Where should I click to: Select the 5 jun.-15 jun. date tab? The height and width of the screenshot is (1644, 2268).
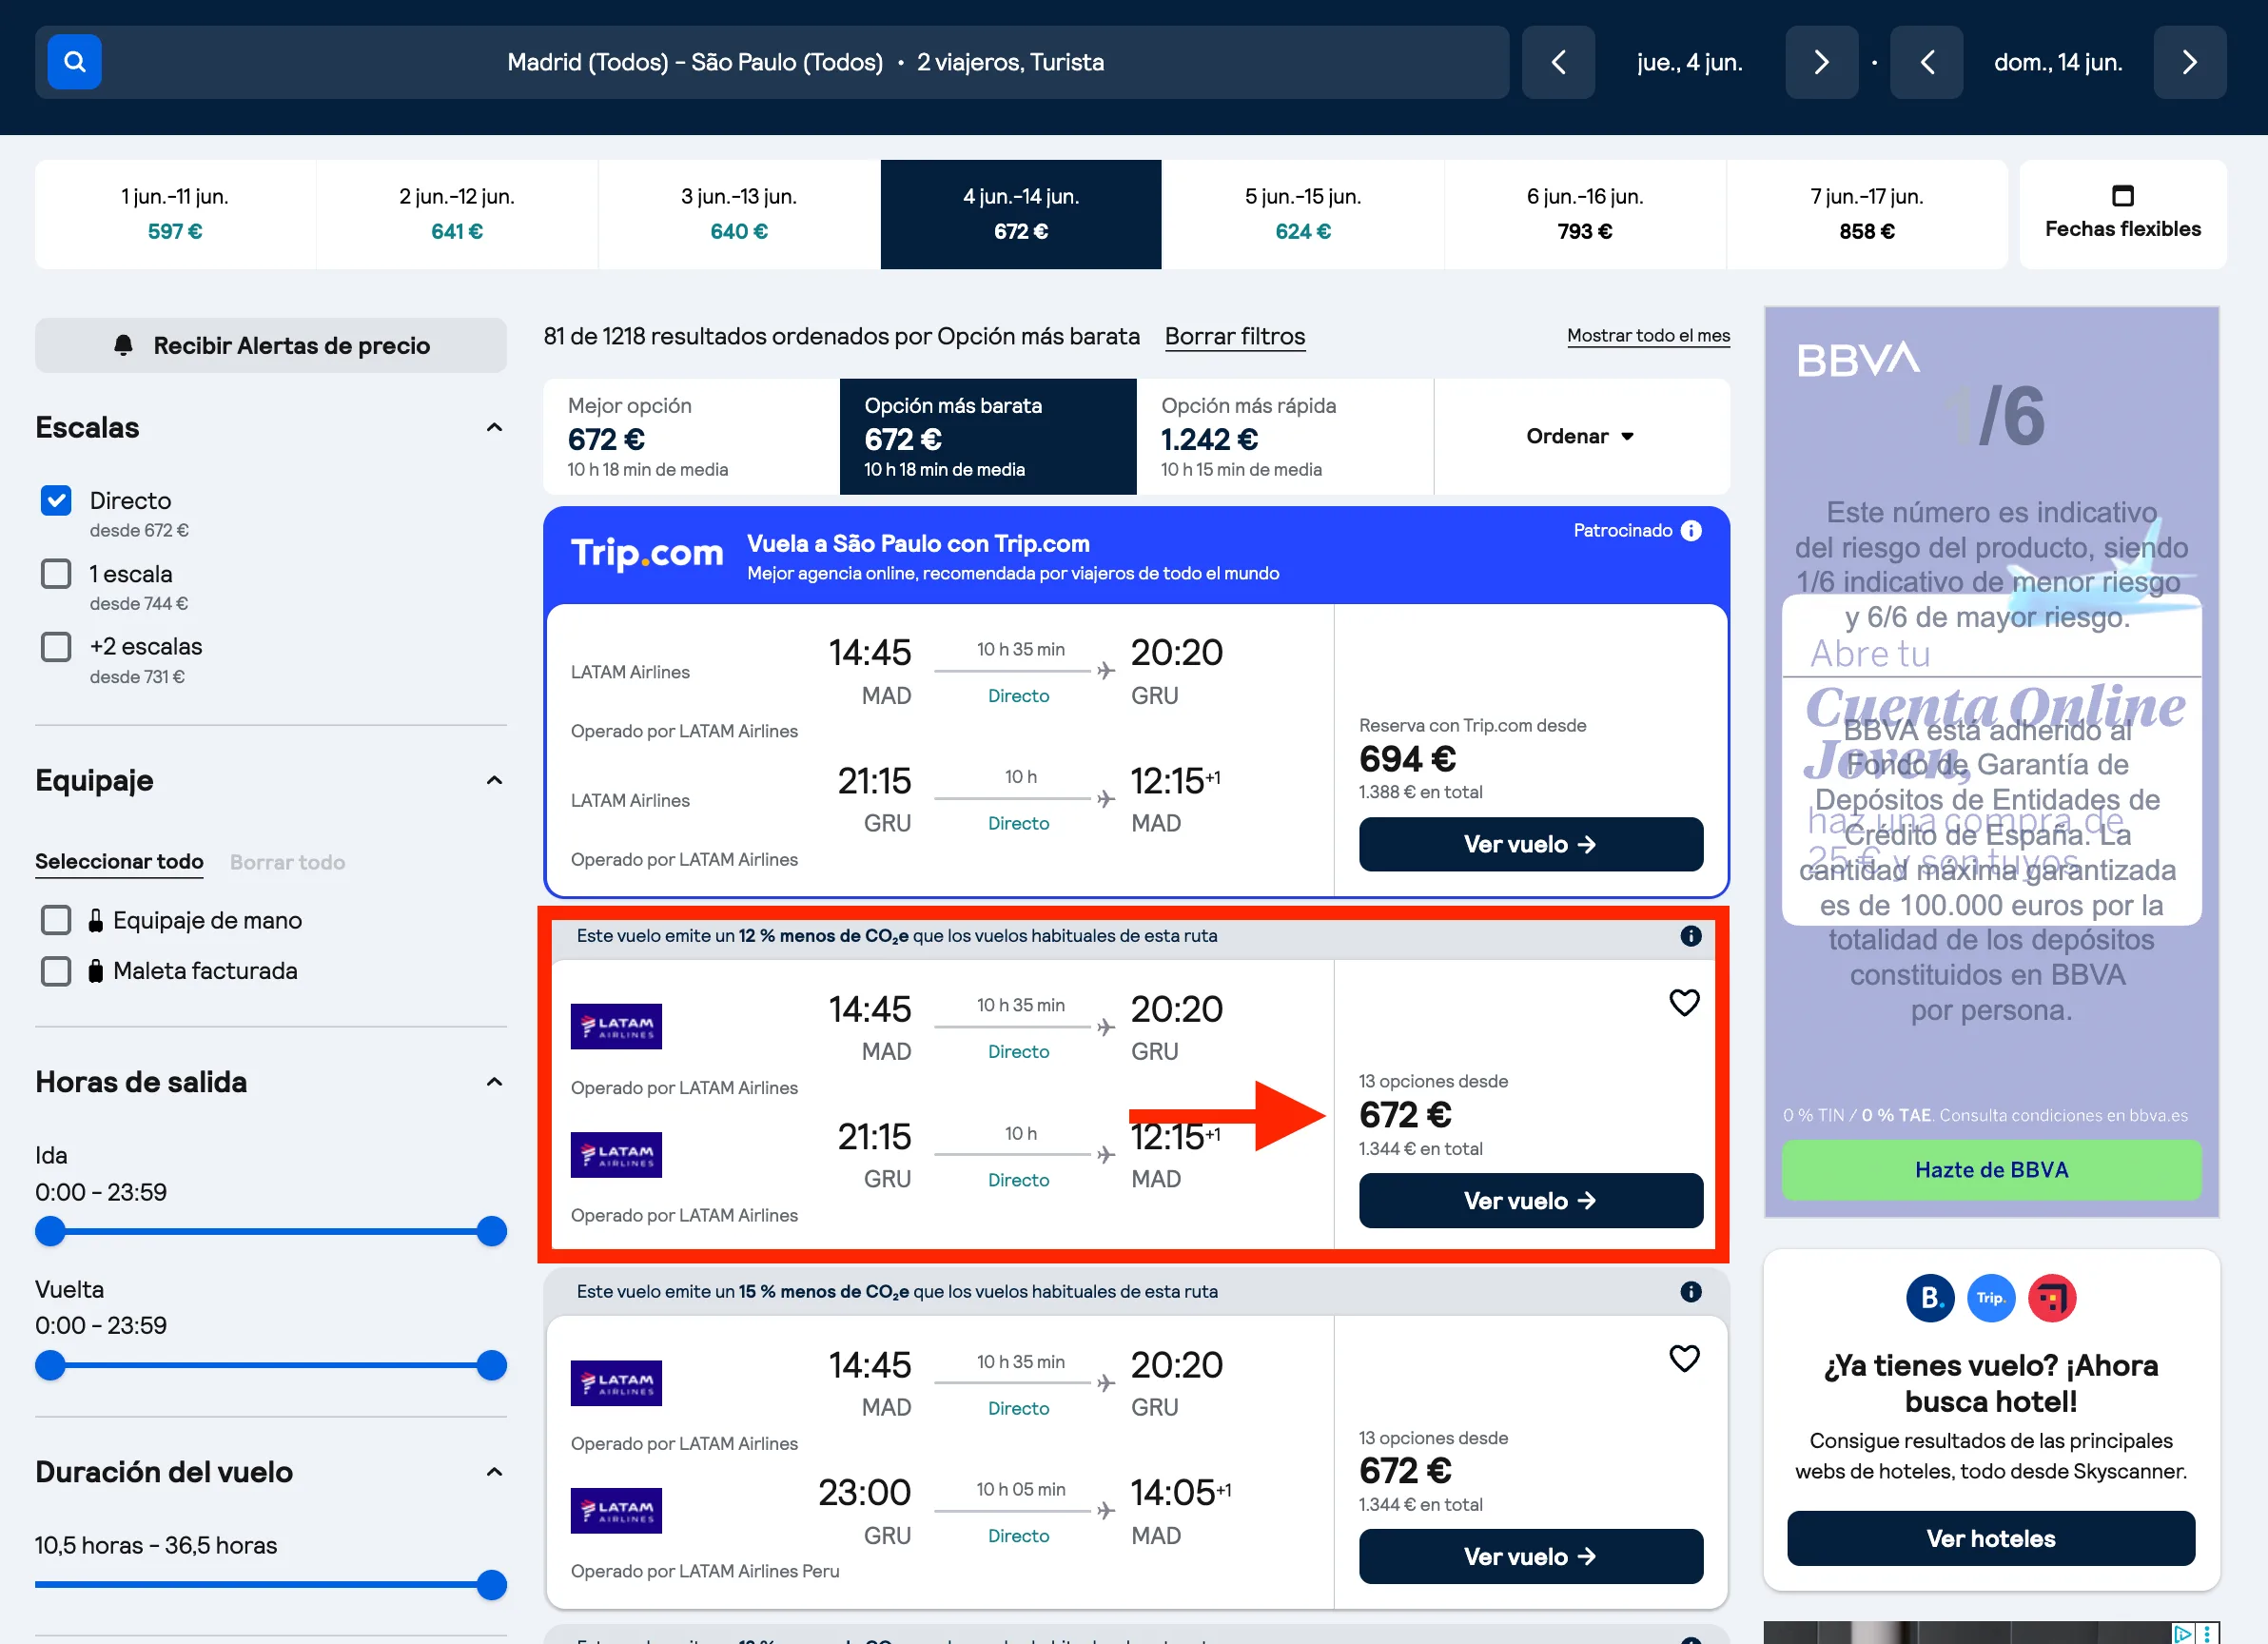pyautogui.click(x=1303, y=214)
